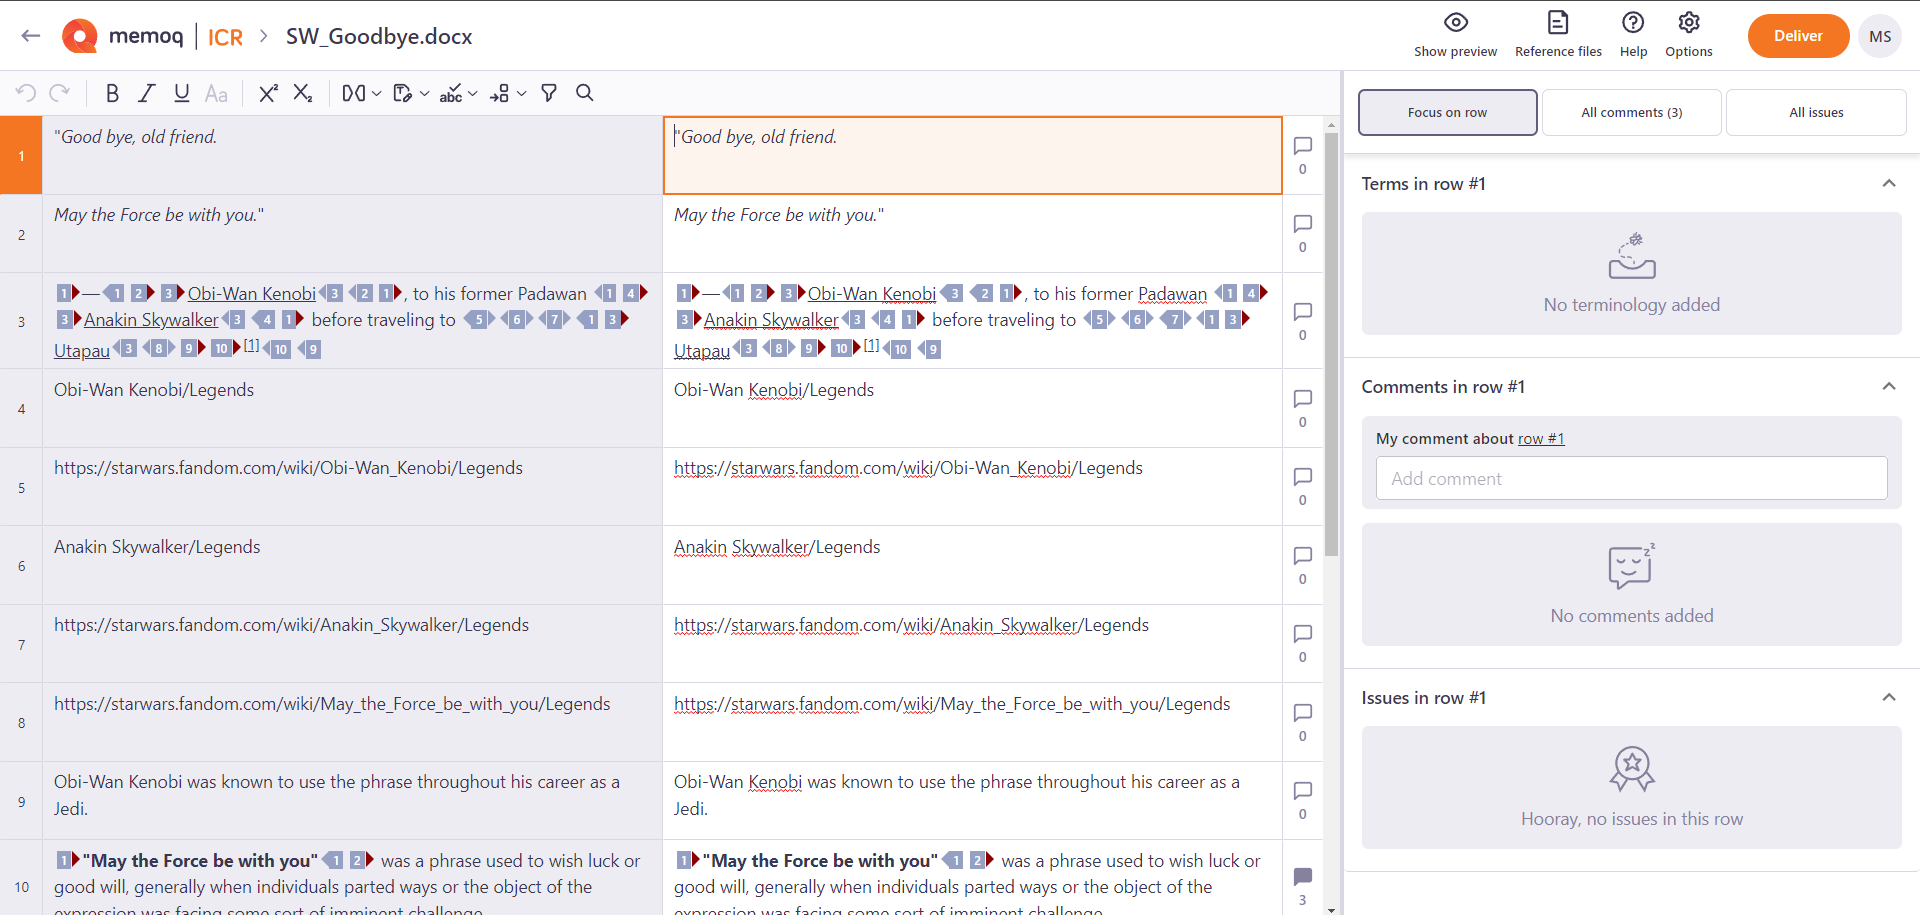Open the dropdown arrow next to copy source
This screenshot has width=1920, height=915.
coord(425,93)
